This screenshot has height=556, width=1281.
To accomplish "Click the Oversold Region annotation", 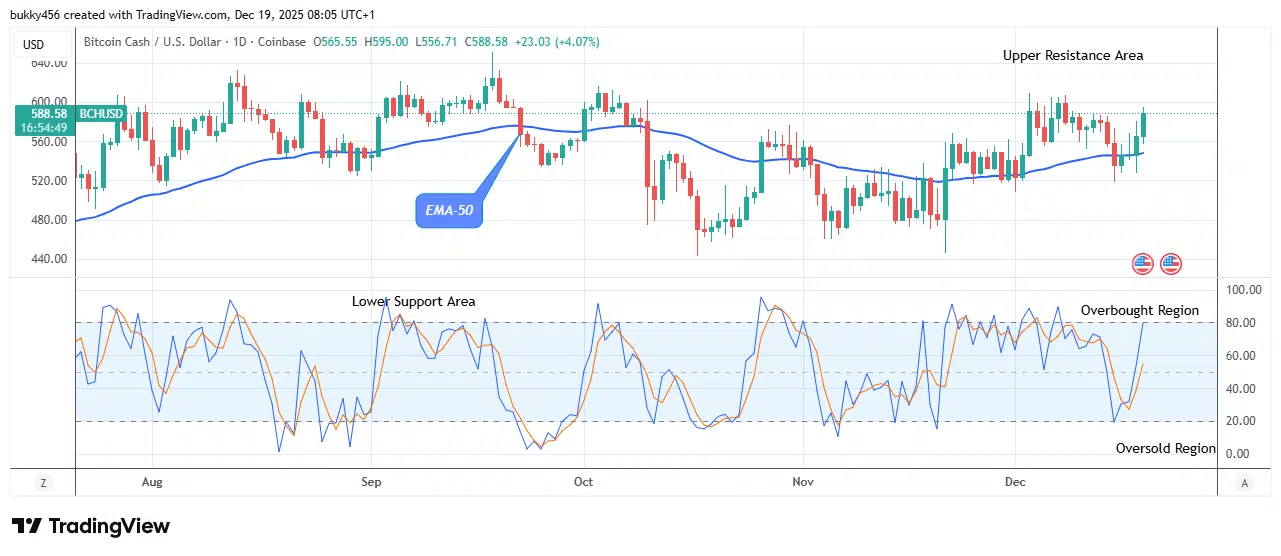I will 1165,449.
